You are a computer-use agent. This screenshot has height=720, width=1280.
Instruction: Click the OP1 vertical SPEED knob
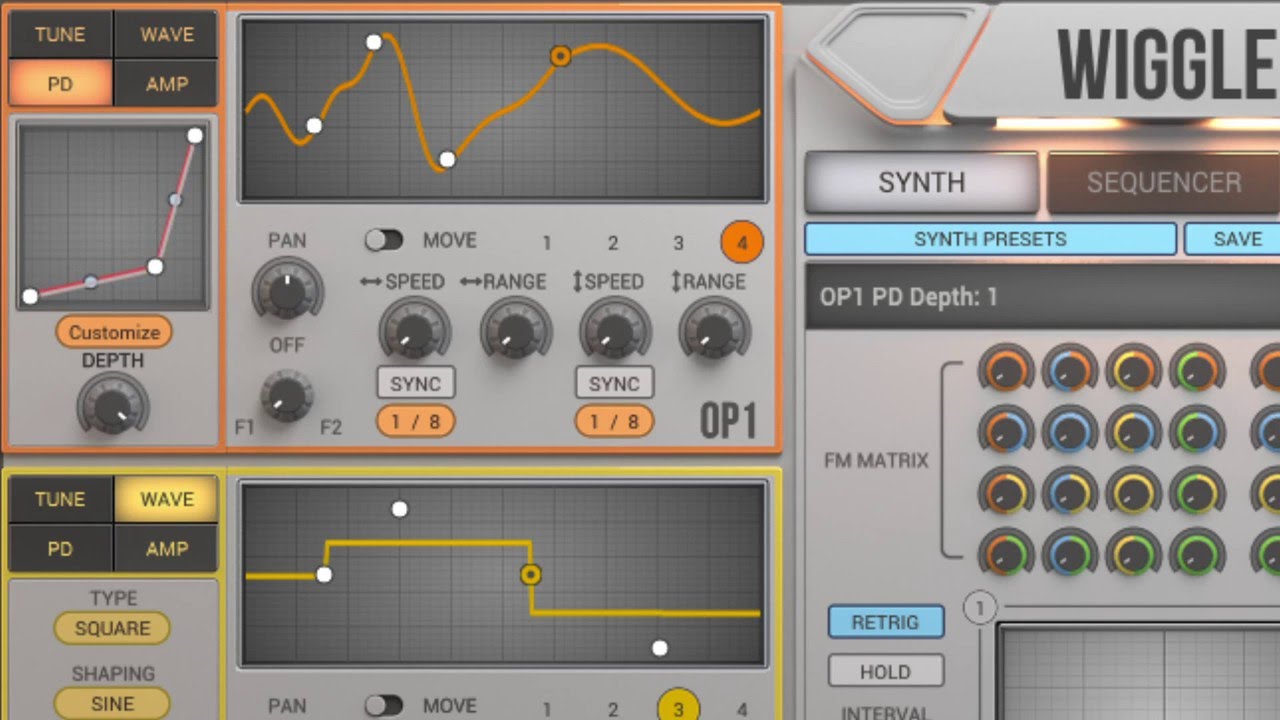pos(615,331)
